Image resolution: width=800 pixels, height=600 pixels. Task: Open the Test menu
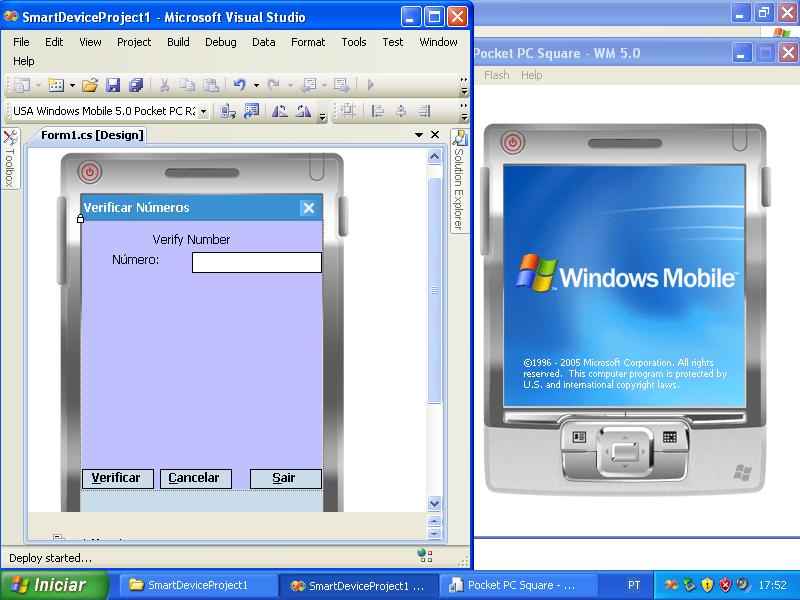click(x=392, y=42)
